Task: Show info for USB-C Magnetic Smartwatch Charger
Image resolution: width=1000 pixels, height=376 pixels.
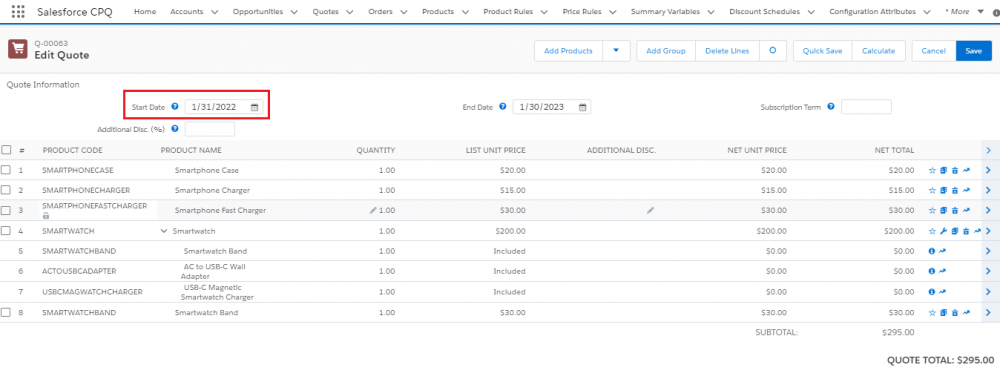Action: (932, 291)
